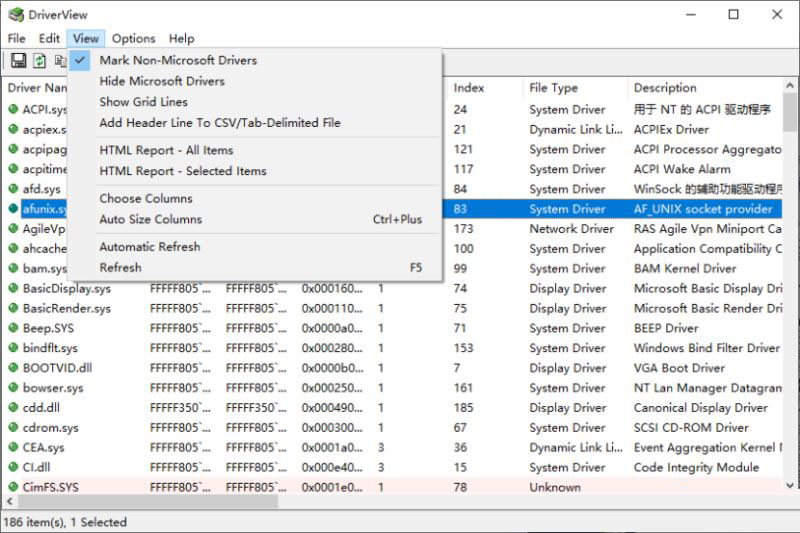Turn on Automatic Refresh
The height and width of the screenshot is (533, 800).
pos(149,247)
